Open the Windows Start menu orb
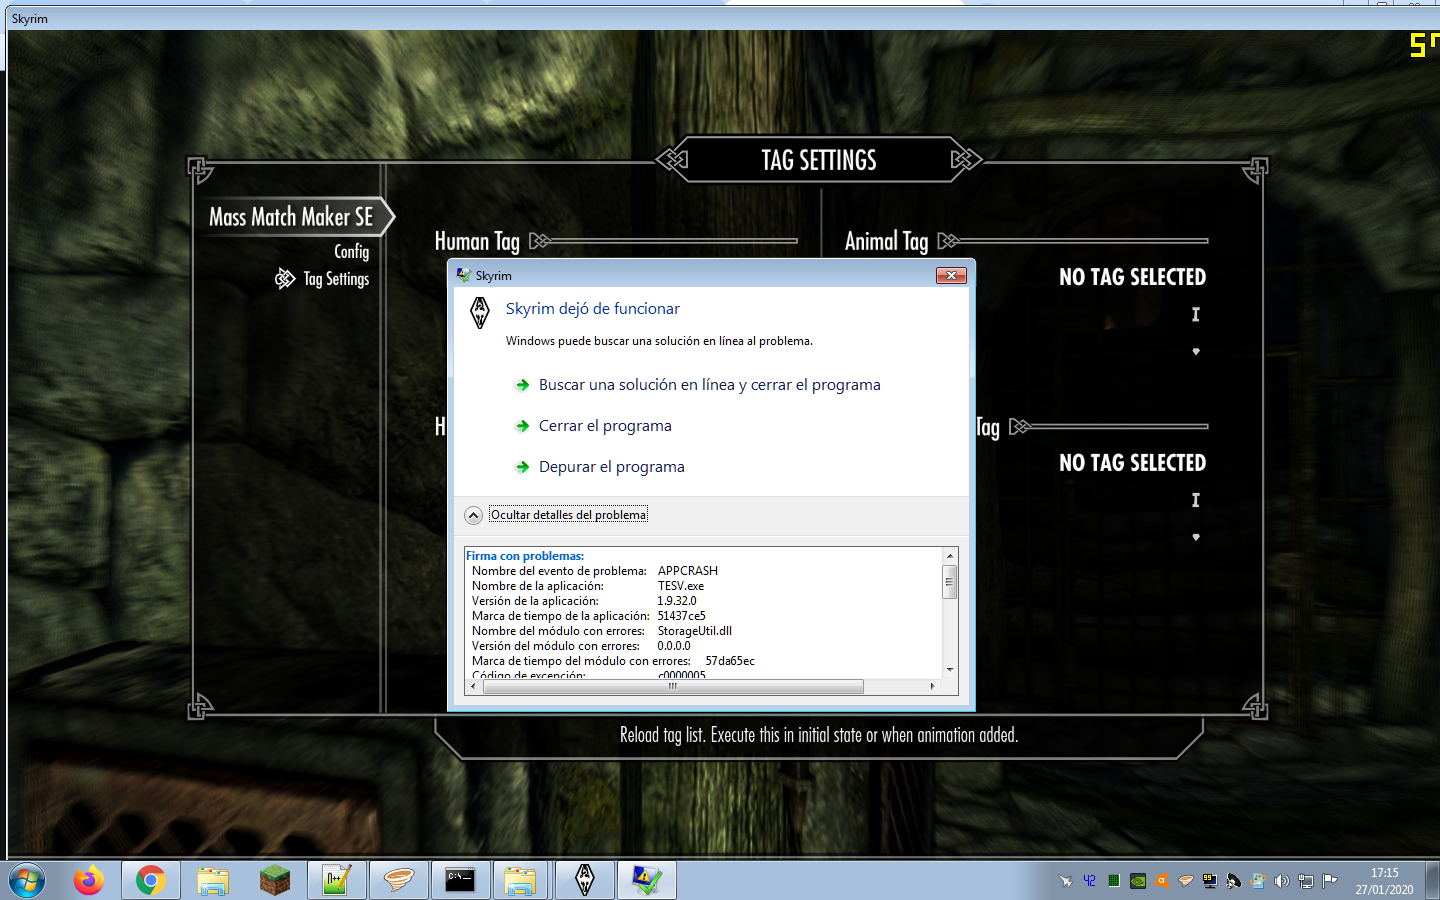This screenshot has width=1440, height=900. (26, 881)
